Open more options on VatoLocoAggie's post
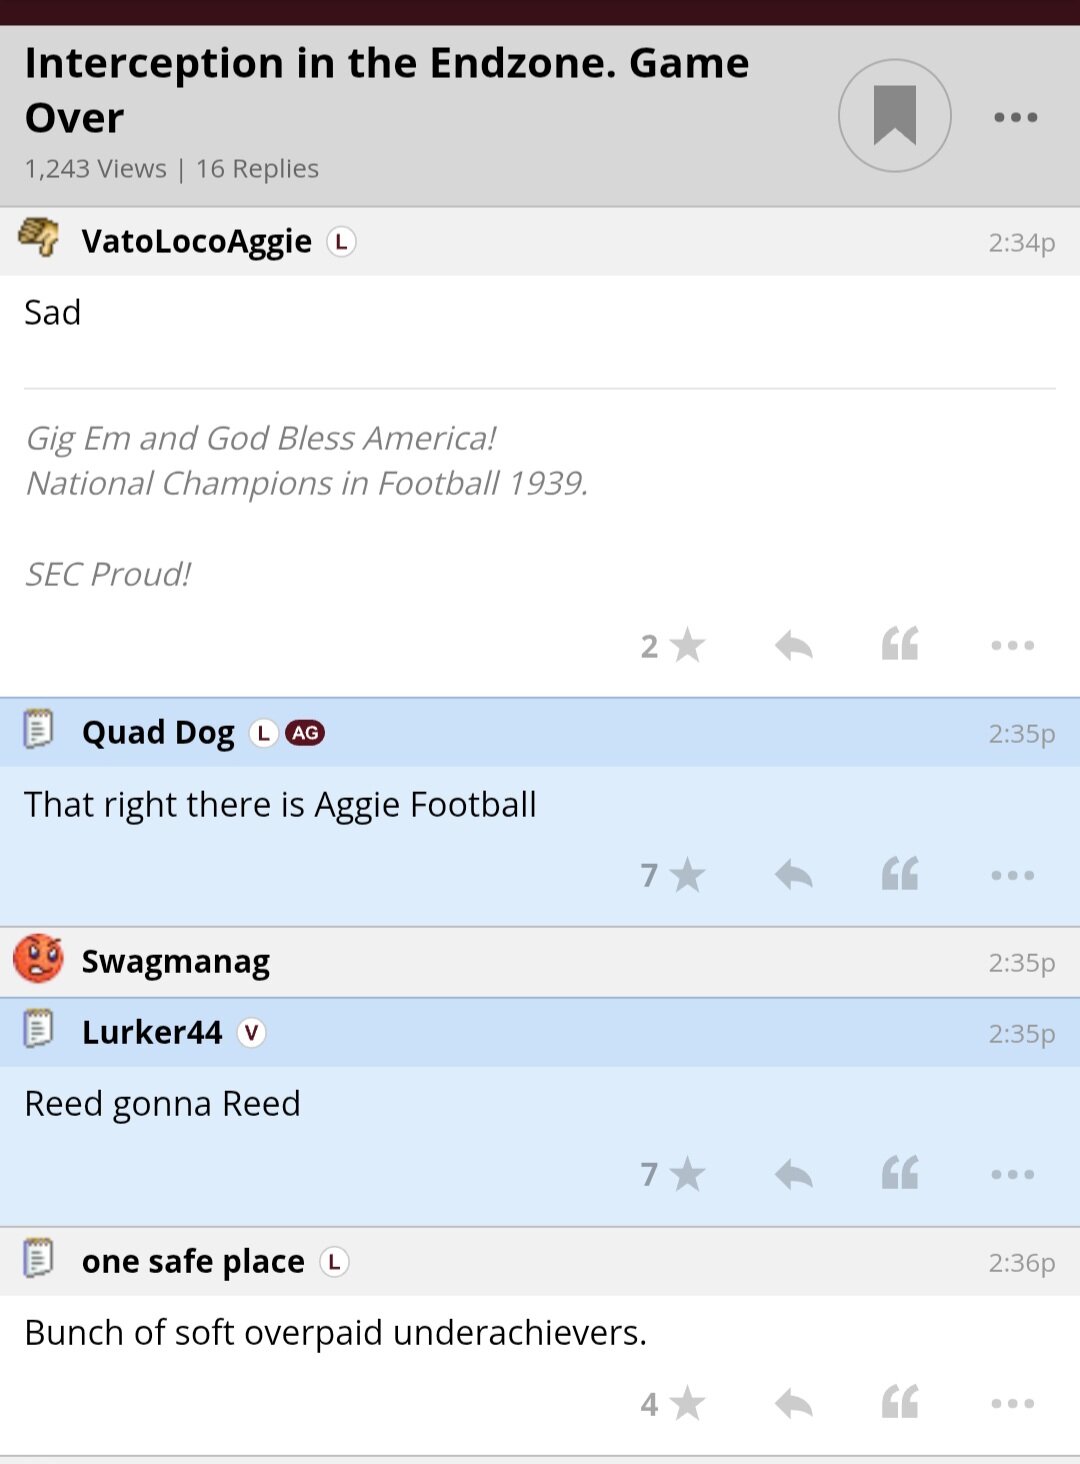Image resolution: width=1080 pixels, height=1464 pixels. [x=1012, y=646]
